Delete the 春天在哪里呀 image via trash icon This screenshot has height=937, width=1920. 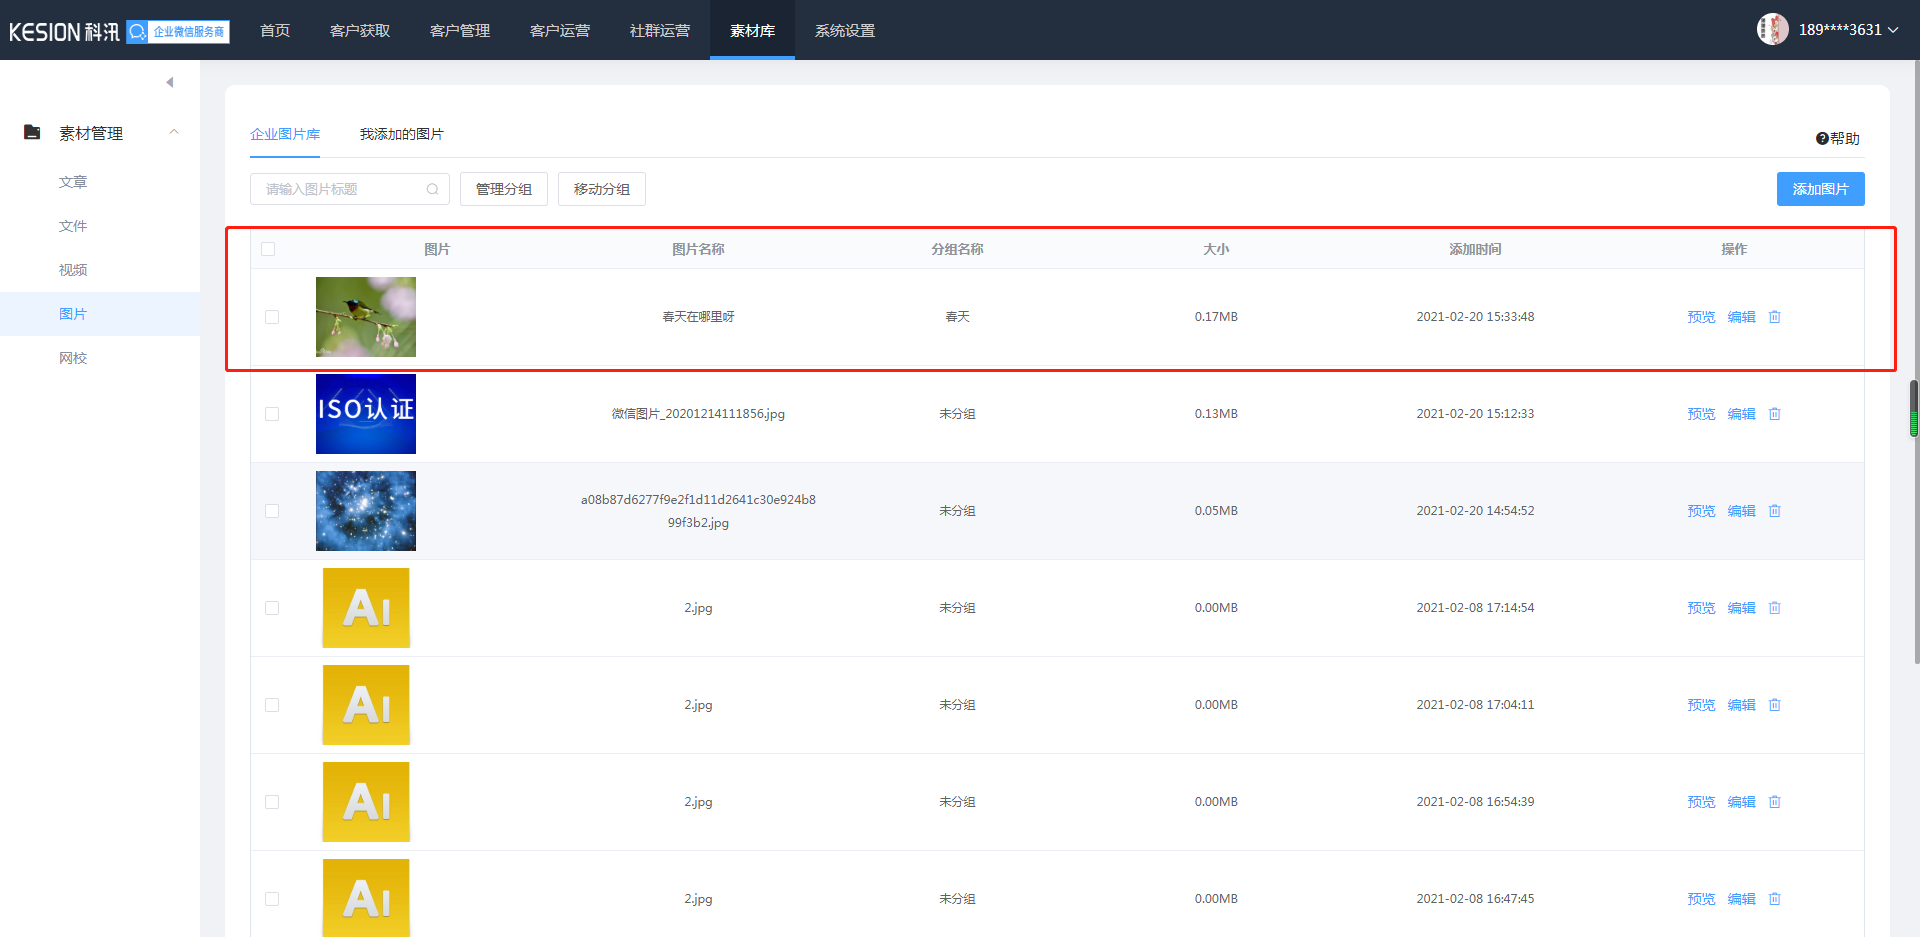1775,317
